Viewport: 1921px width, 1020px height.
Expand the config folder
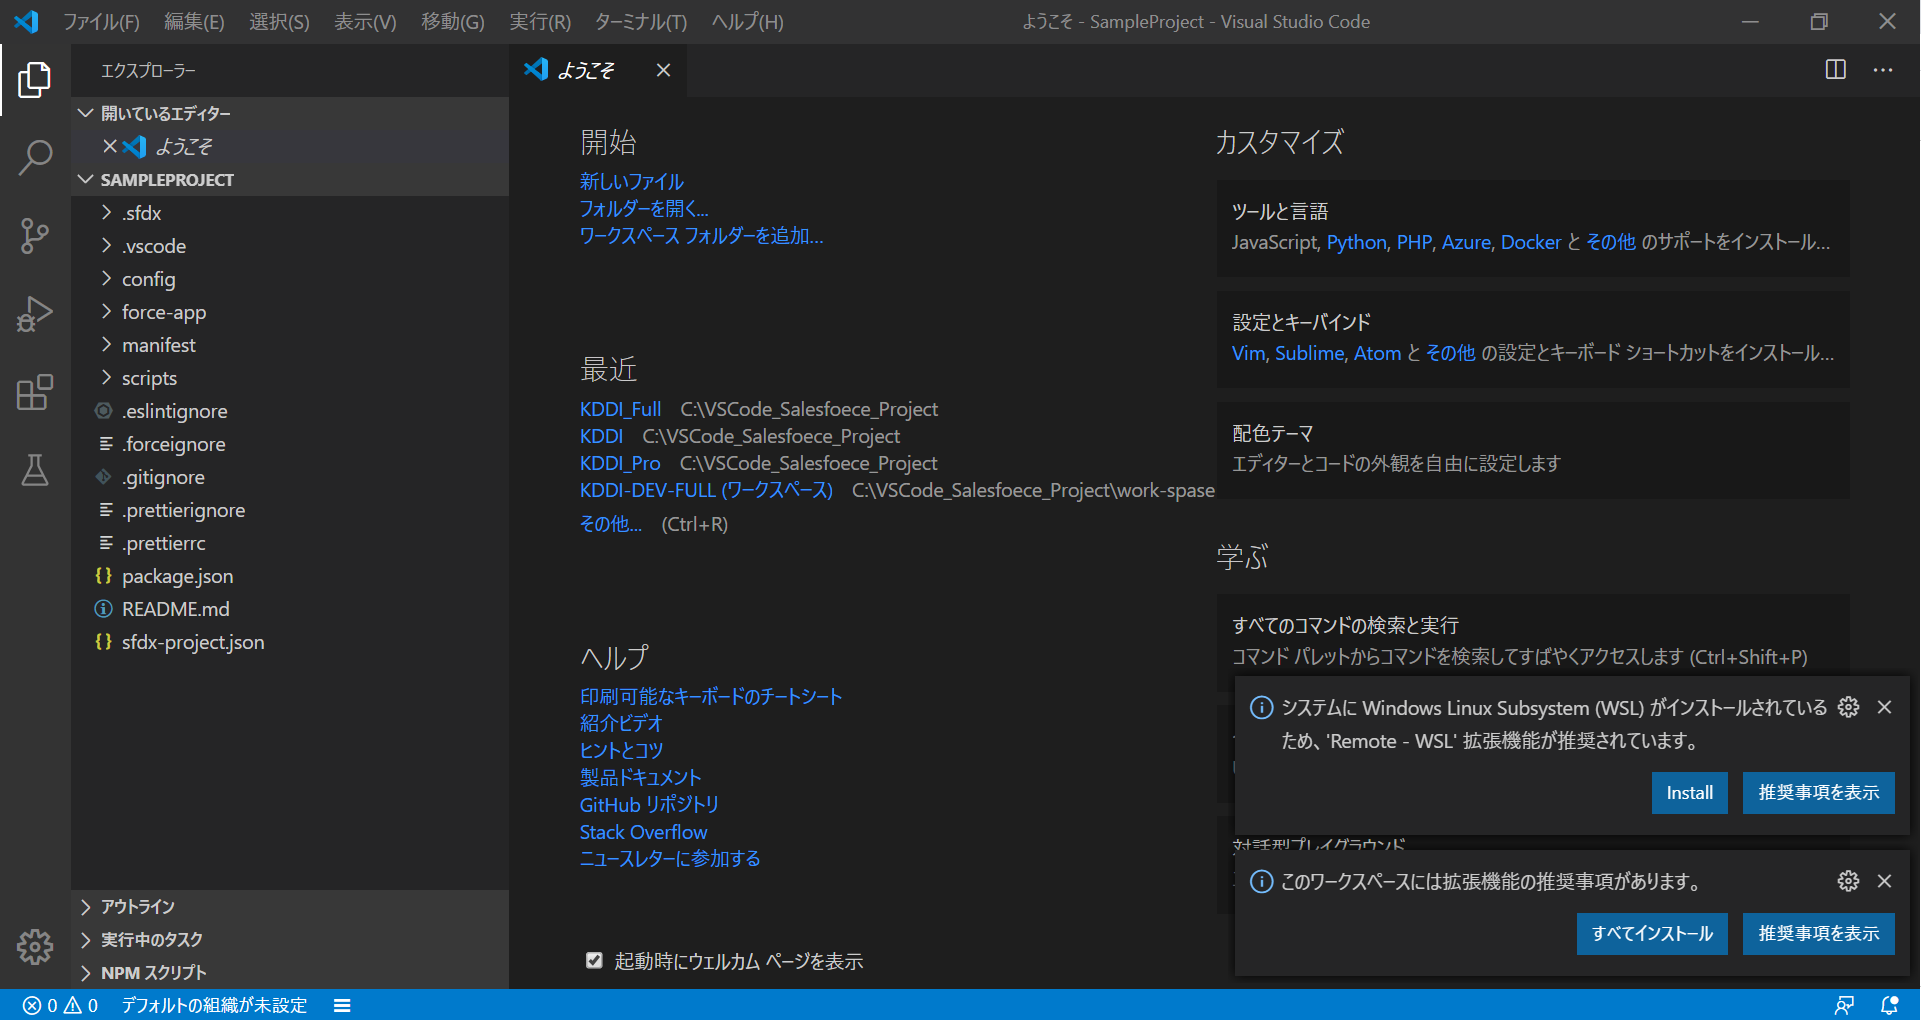(x=290, y=279)
